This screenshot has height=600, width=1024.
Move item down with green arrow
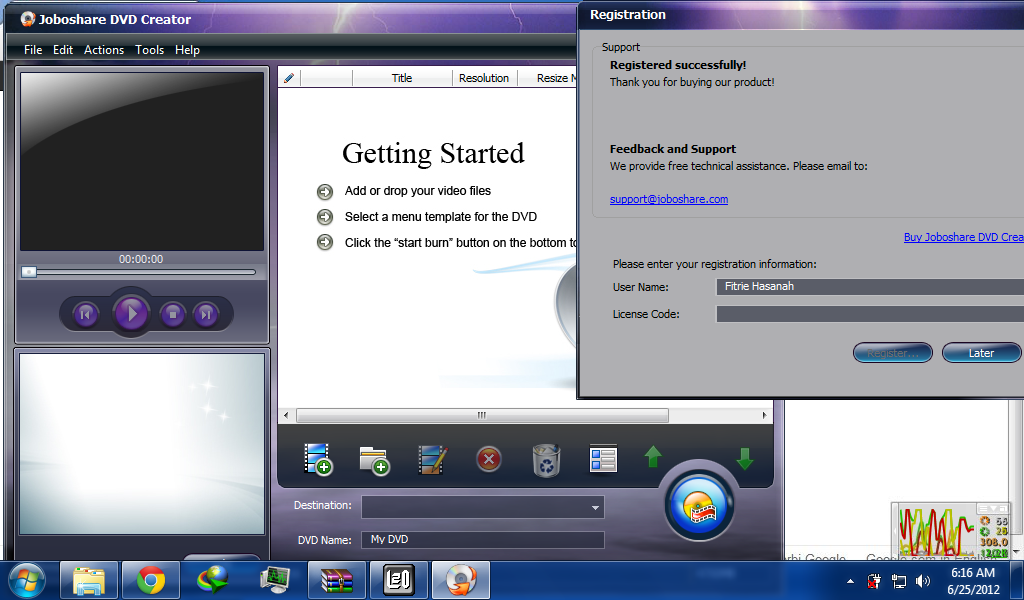tap(744, 458)
